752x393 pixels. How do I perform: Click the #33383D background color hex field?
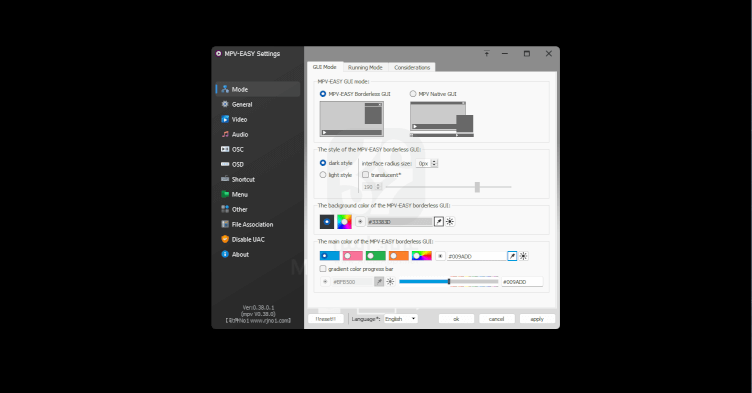click(x=400, y=222)
